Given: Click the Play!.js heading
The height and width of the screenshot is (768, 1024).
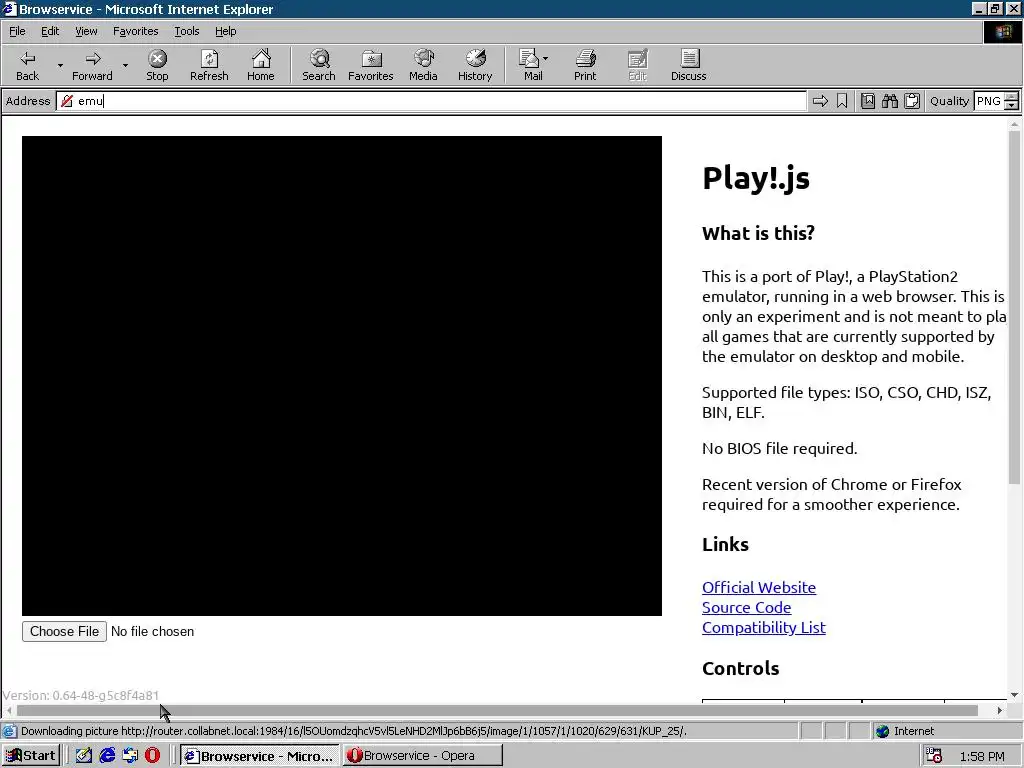Looking at the screenshot, I should 756,178.
